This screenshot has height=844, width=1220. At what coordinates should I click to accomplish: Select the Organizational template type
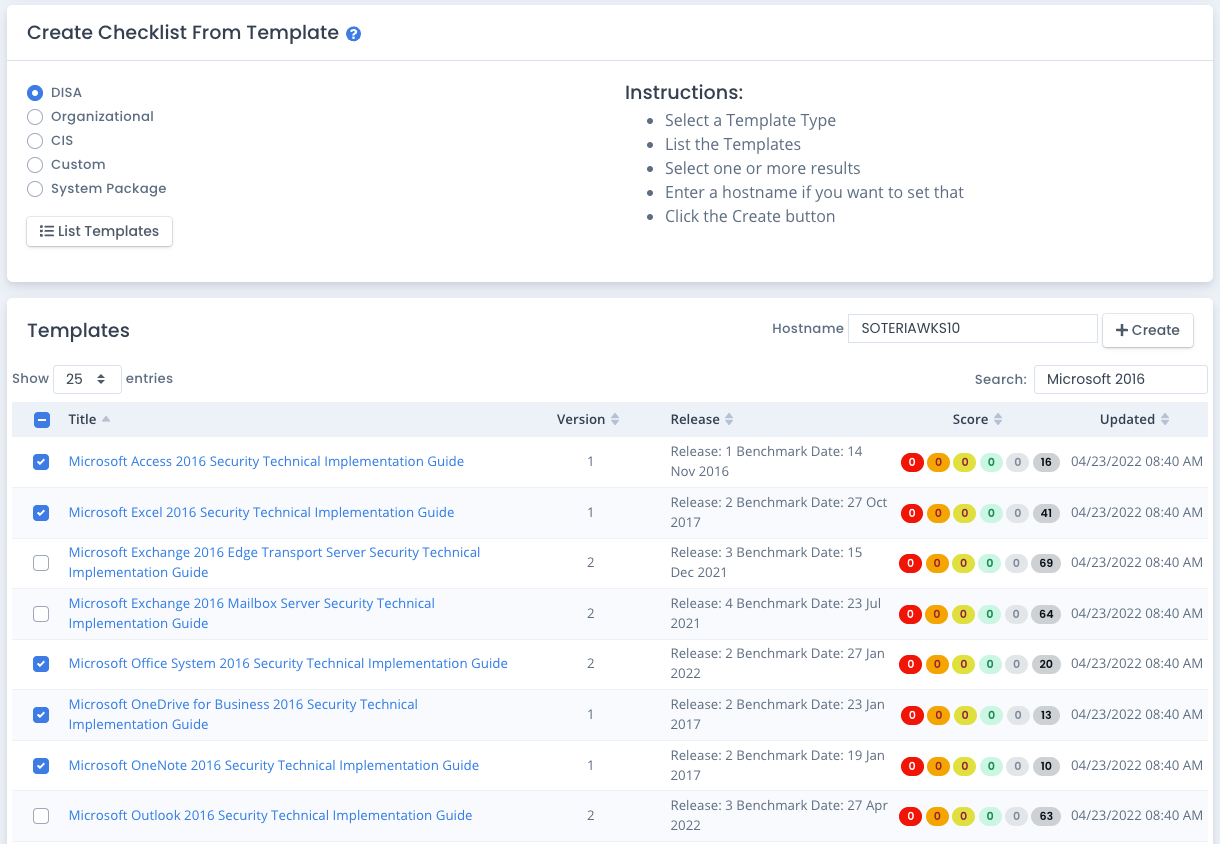pos(35,117)
